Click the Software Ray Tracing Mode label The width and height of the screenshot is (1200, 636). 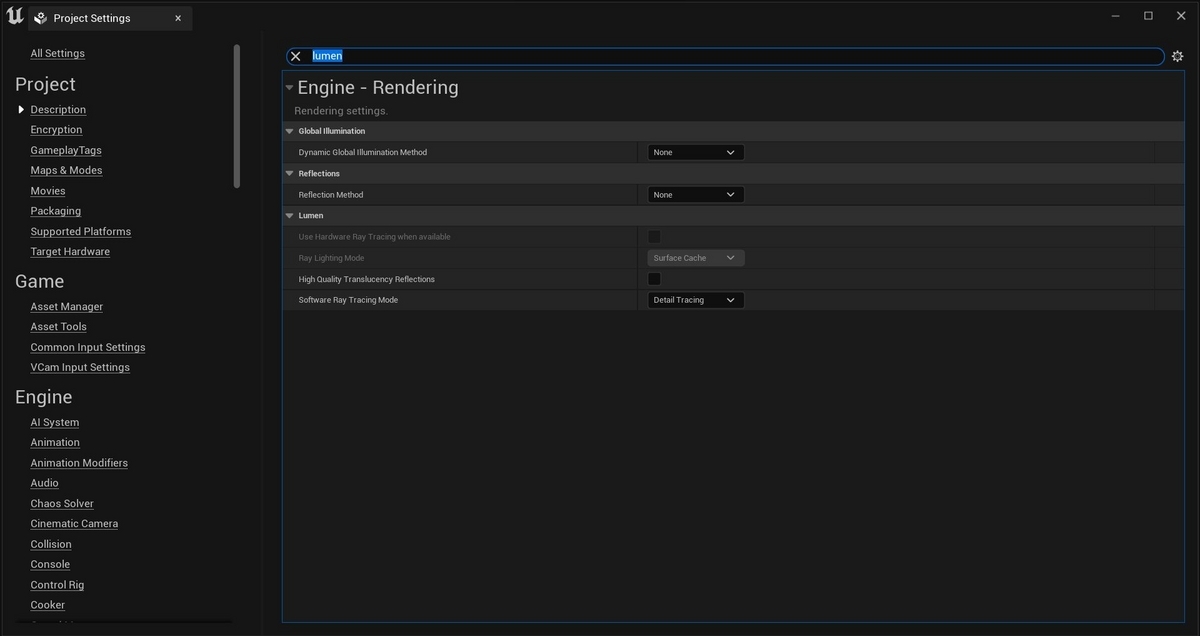click(x=348, y=300)
